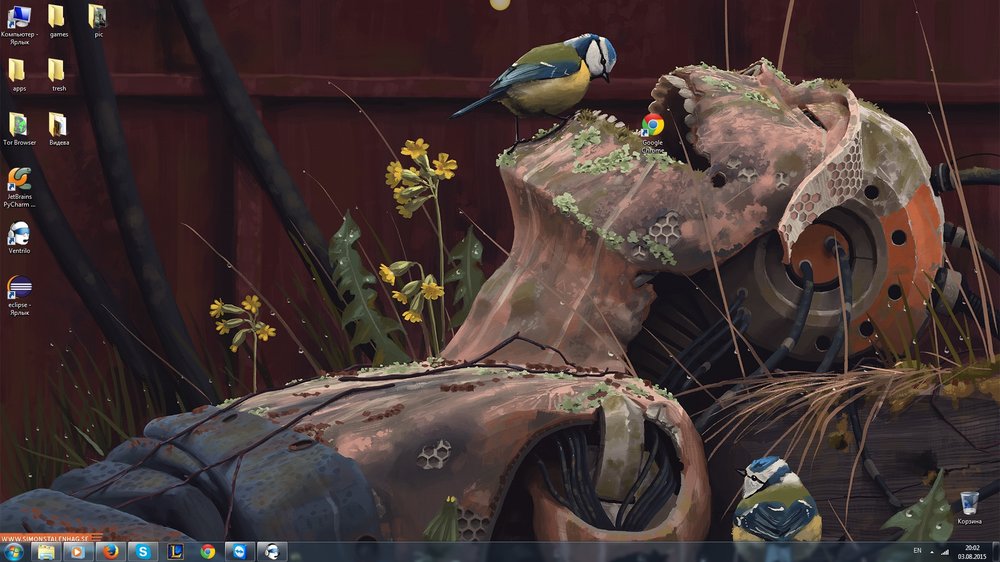Image resolution: width=1000 pixels, height=562 pixels.
Task: Expand the hidden system tray icons
Action: 933,551
